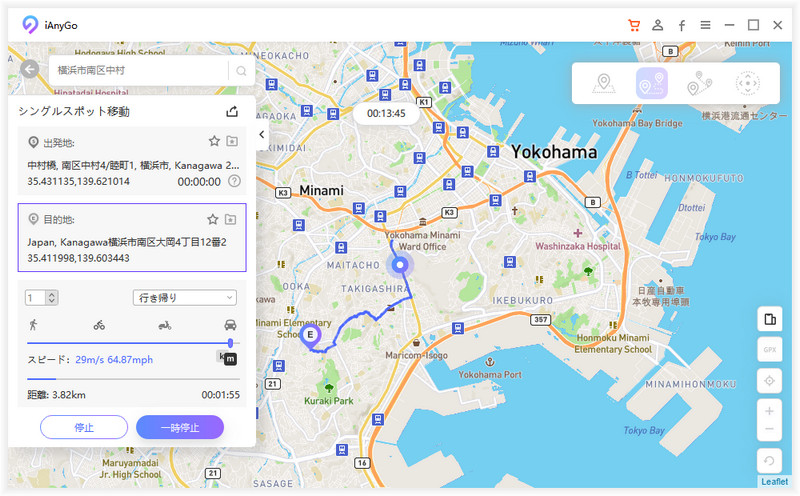Click the Minami label on map
The height and width of the screenshot is (496, 800).
tap(321, 190)
